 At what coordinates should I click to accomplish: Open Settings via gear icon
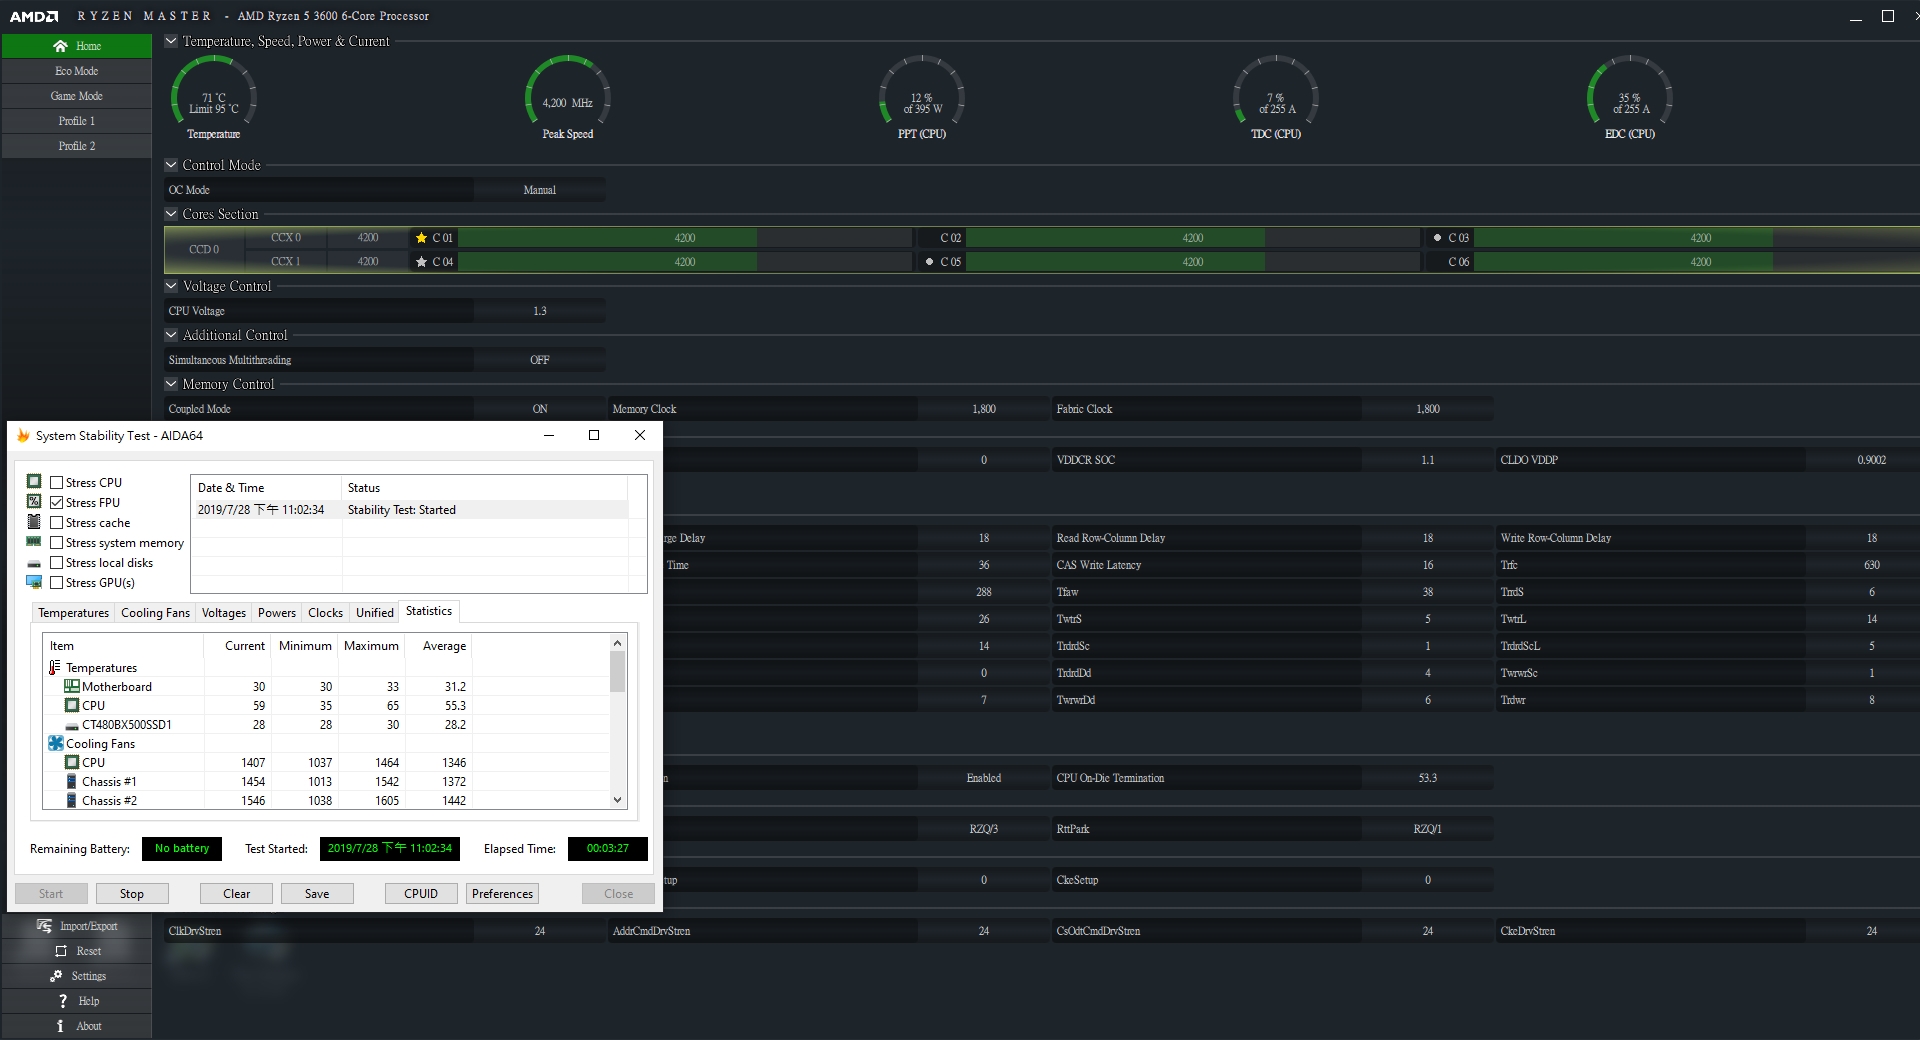tap(56, 976)
